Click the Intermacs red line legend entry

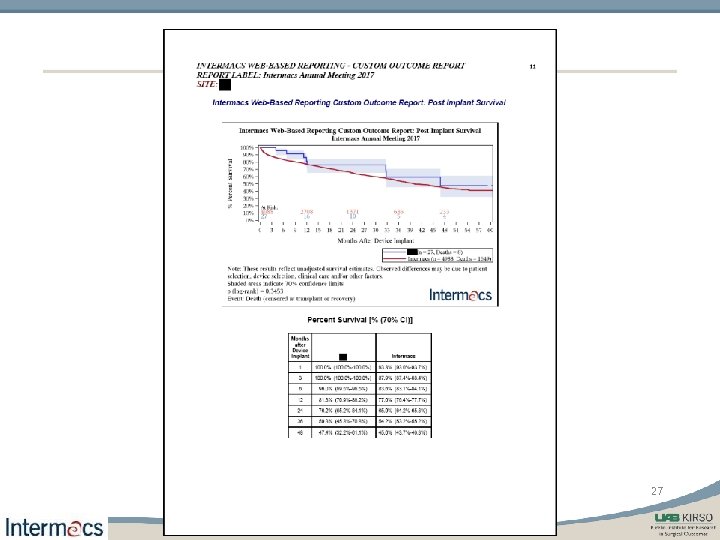(x=438, y=259)
